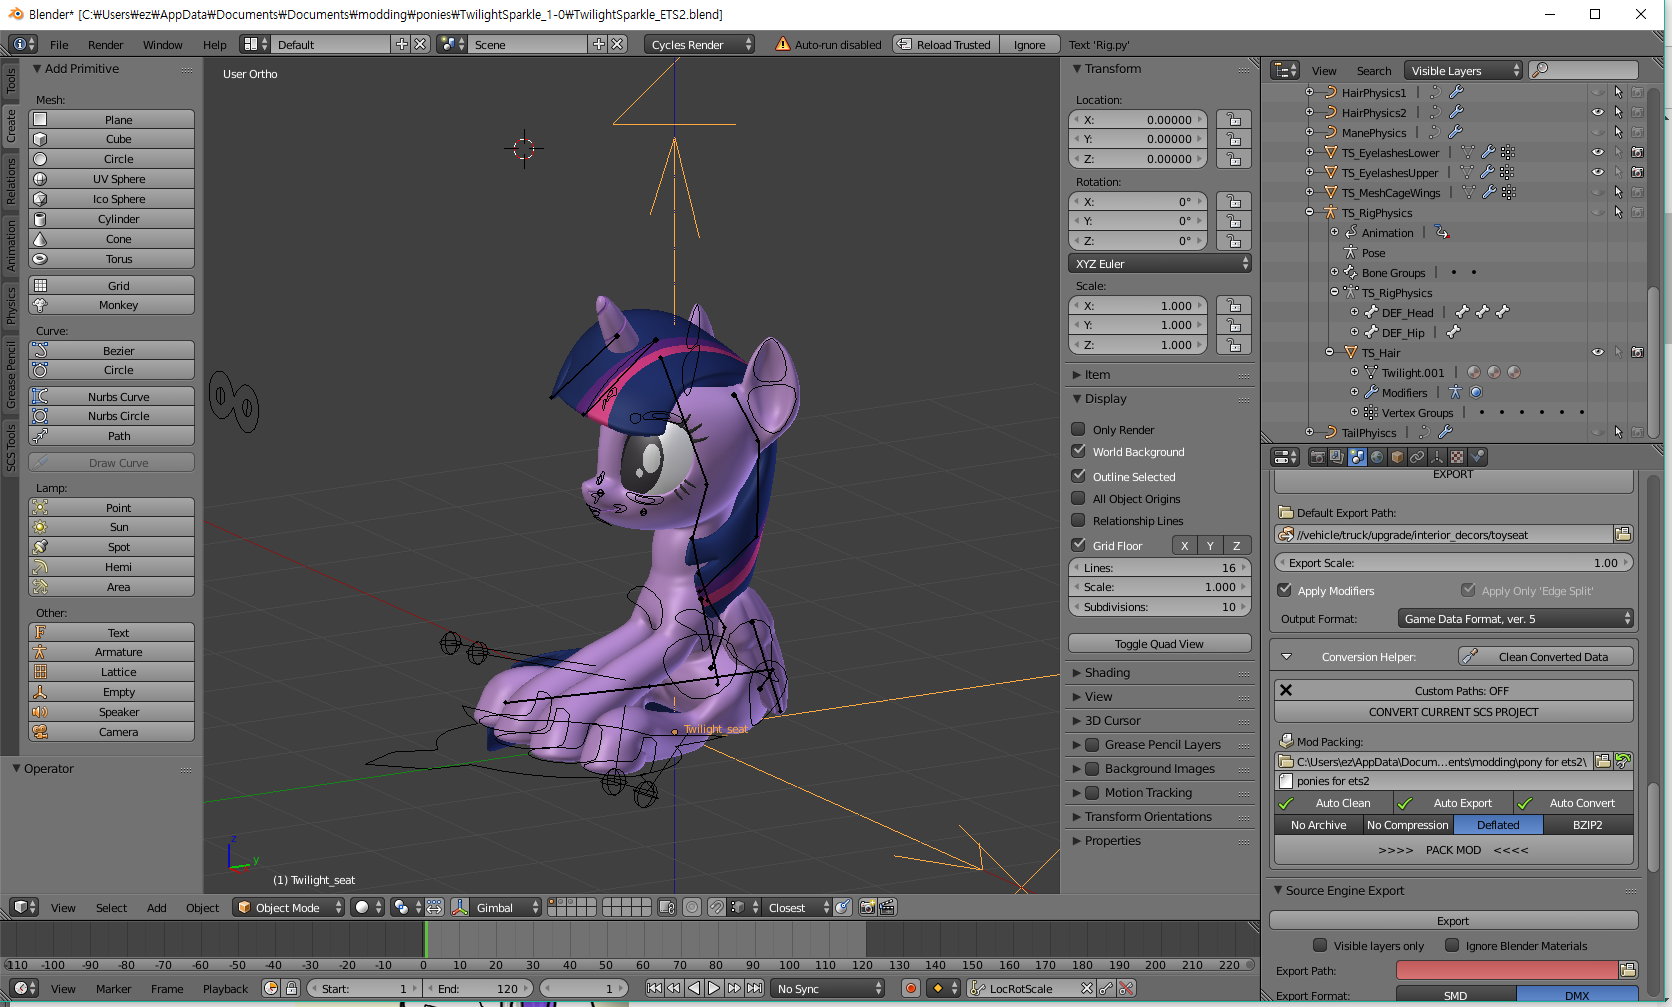Jump to the first frame in timeline
Image resolution: width=1672 pixels, height=1007 pixels.
pyautogui.click(x=654, y=988)
